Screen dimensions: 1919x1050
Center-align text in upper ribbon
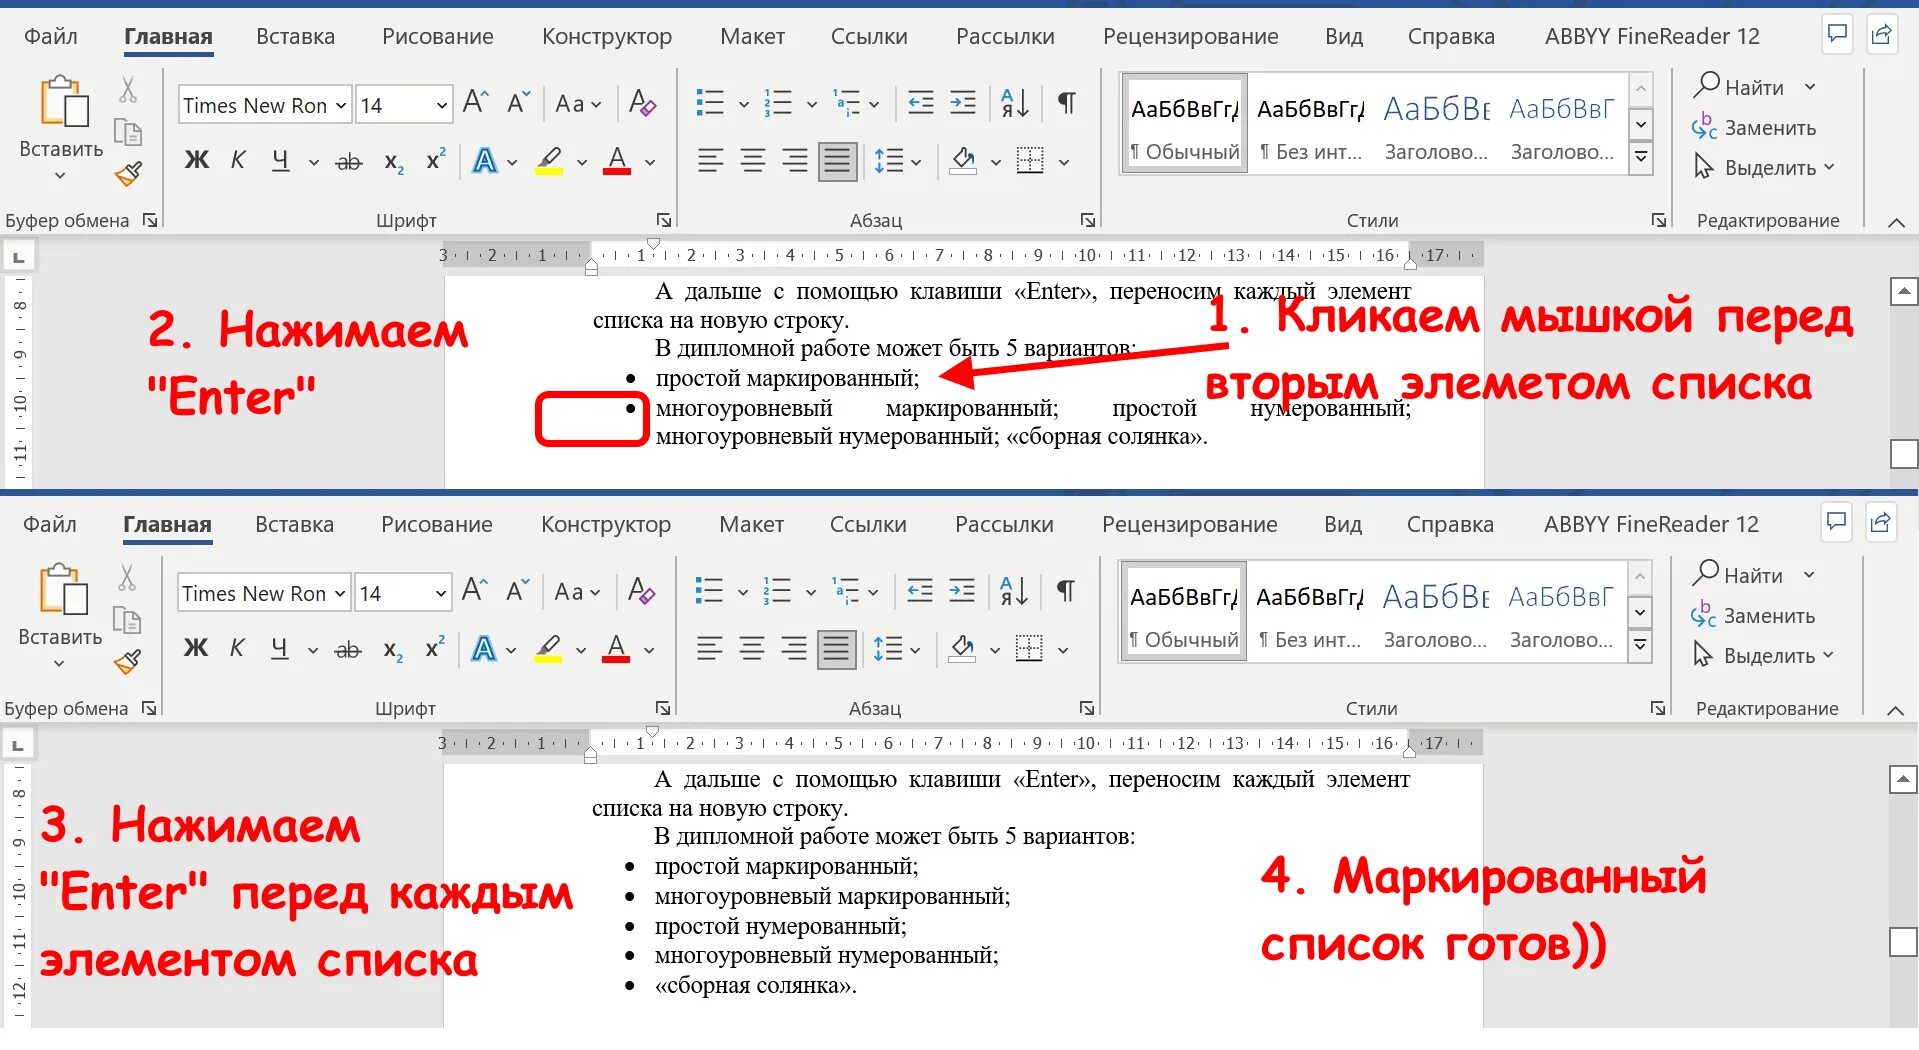(752, 160)
